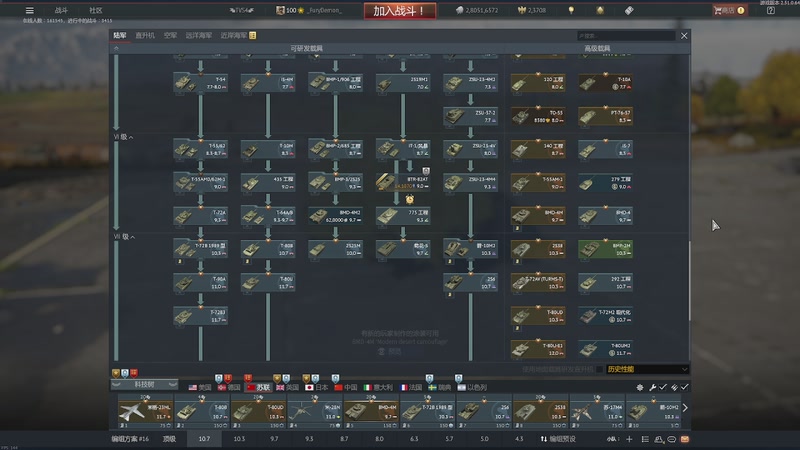
Task: Select the green BMP-2M premium card
Action: (606, 249)
